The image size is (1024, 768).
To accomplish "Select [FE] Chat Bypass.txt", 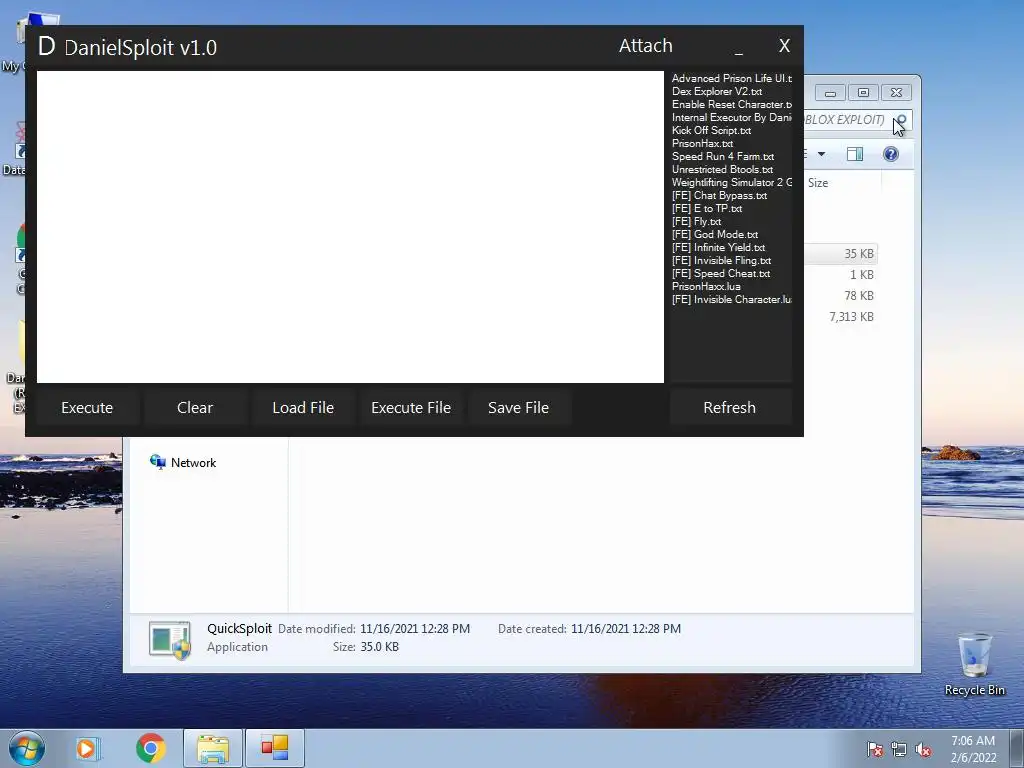I will click(720, 195).
